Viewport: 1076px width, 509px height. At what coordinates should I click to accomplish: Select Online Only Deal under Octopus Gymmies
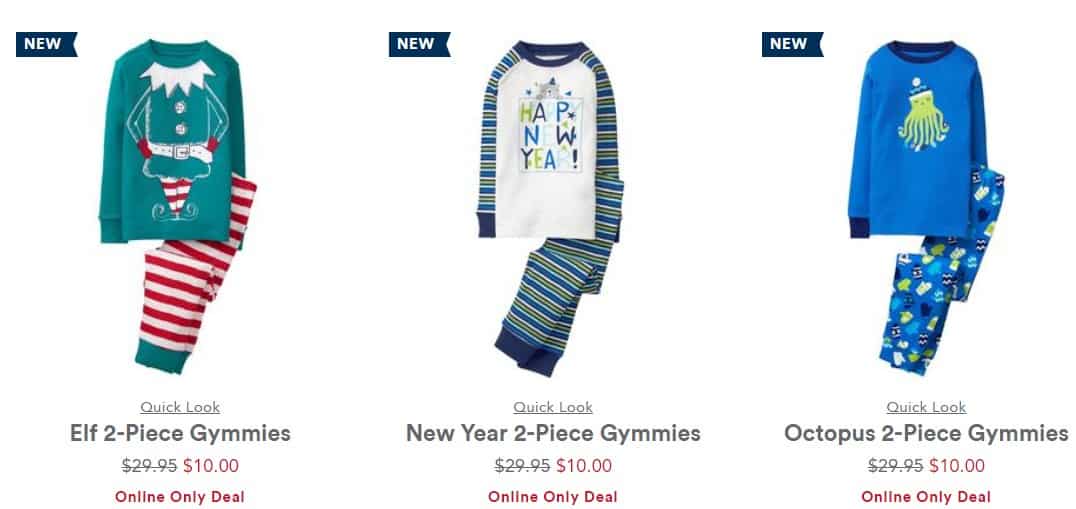(x=926, y=497)
